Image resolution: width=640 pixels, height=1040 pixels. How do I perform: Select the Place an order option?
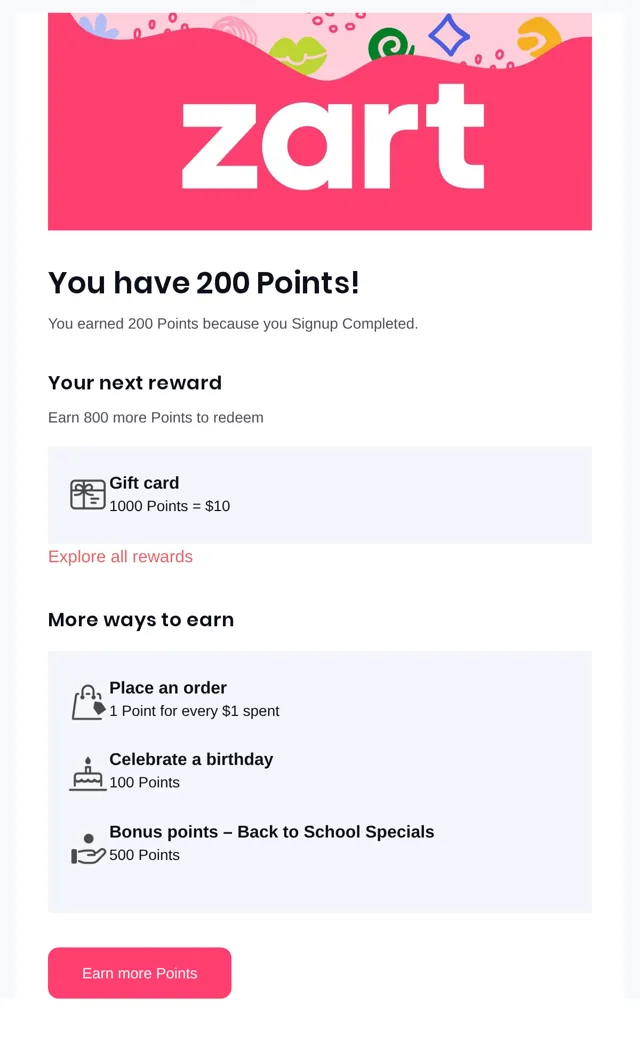click(x=168, y=688)
